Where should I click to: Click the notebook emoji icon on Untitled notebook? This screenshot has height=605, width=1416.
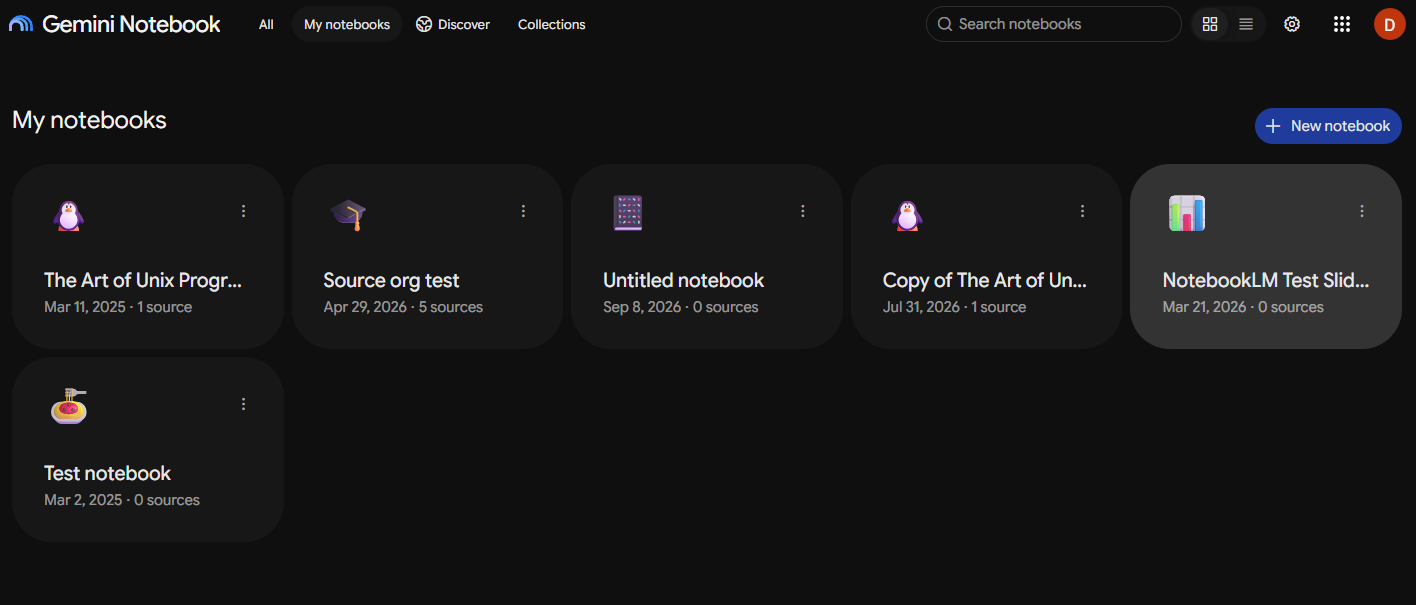pyautogui.click(x=627, y=213)
